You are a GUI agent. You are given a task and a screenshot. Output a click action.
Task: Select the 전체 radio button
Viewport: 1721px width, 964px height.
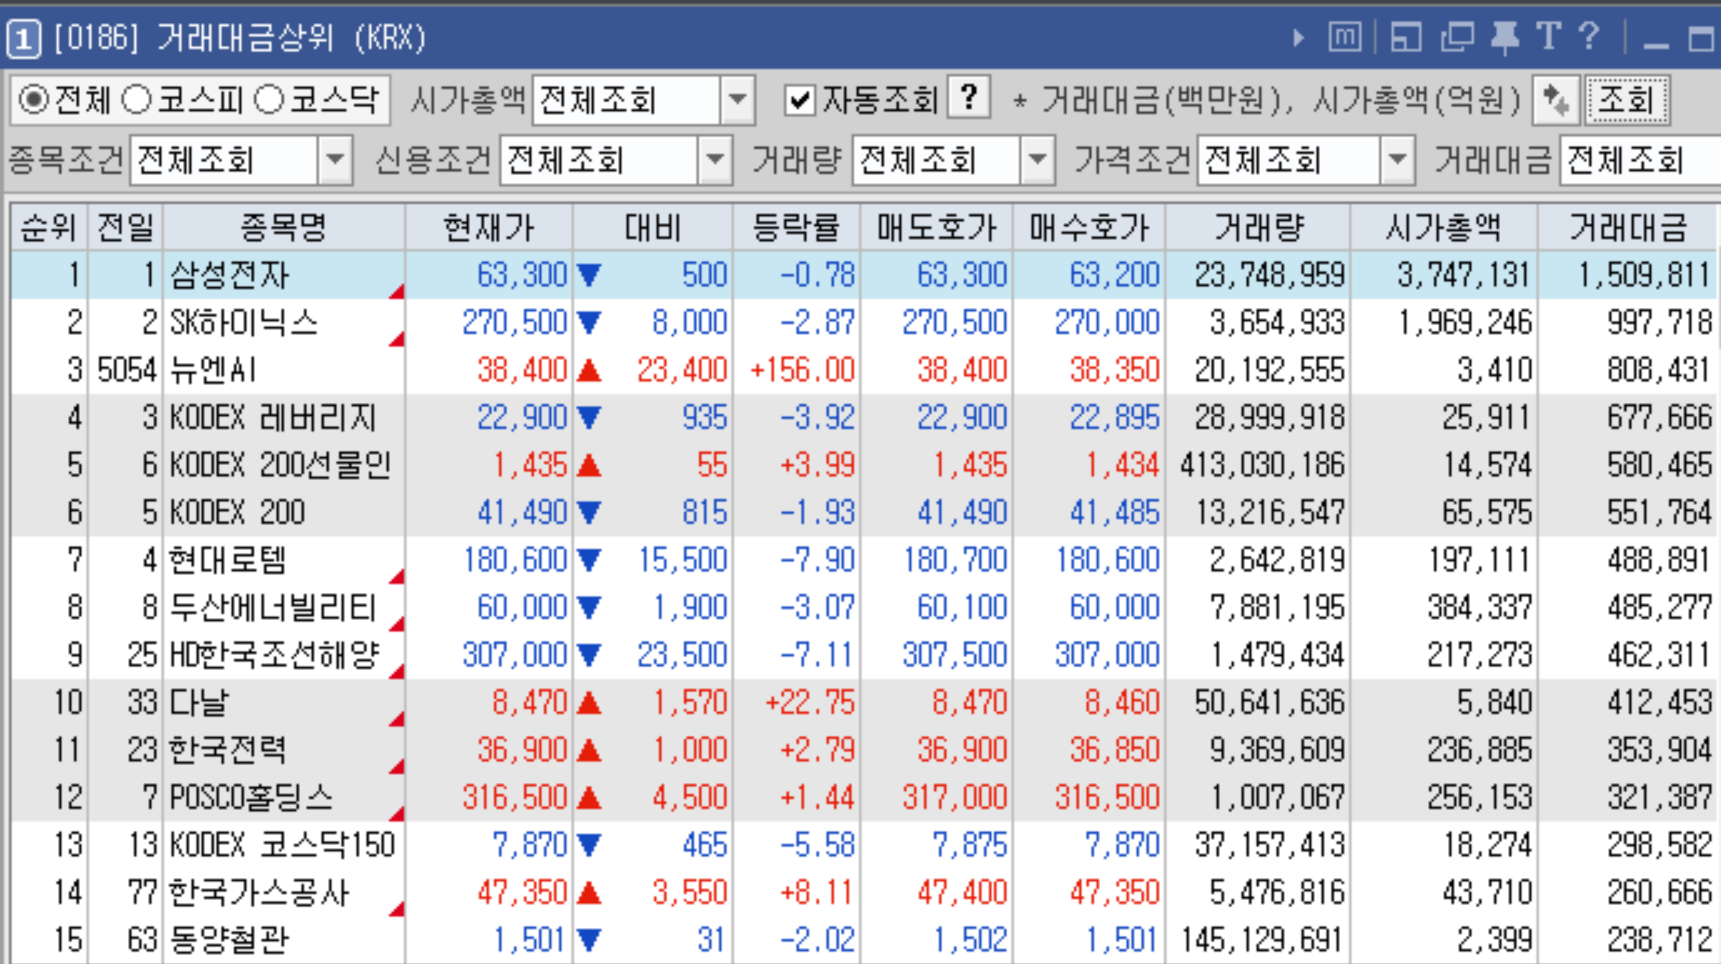(33, 100)
